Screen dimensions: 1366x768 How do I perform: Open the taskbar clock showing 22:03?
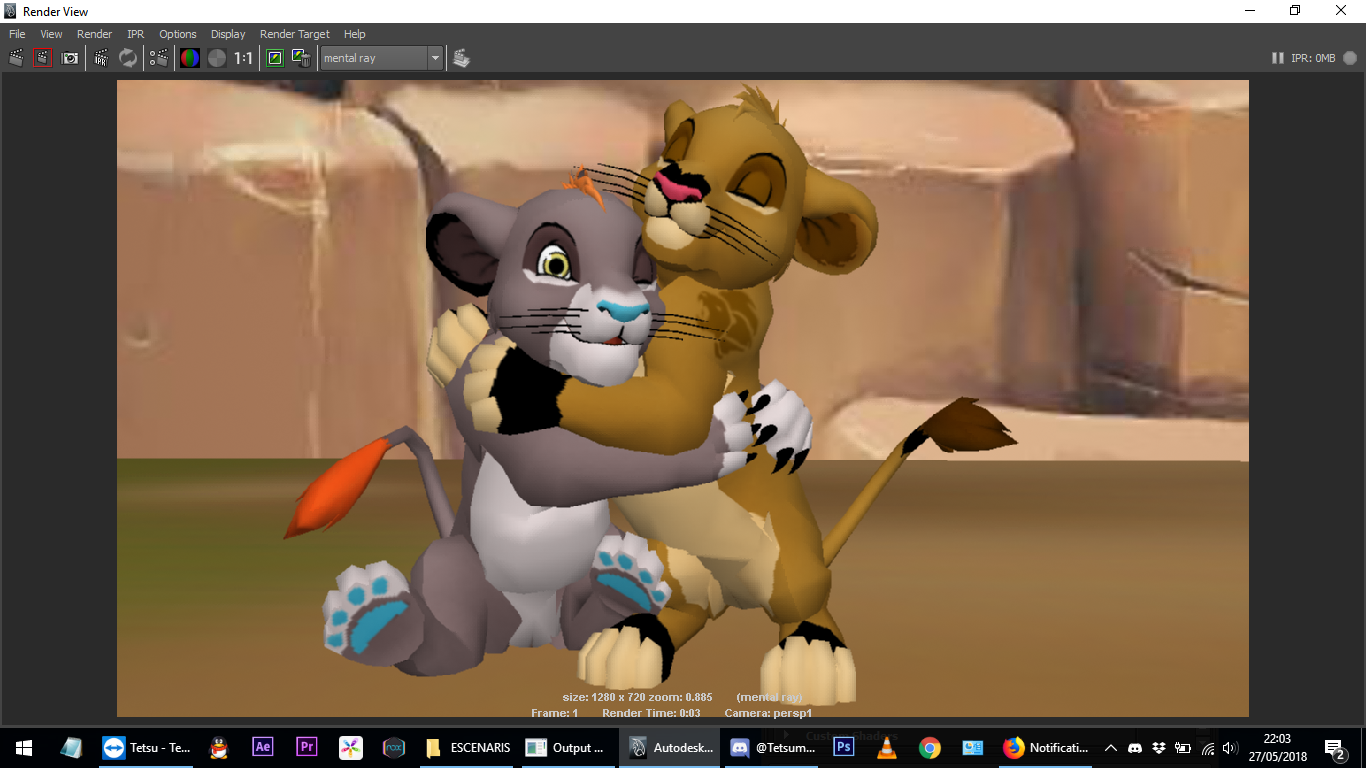click(x=1277, y=747)
